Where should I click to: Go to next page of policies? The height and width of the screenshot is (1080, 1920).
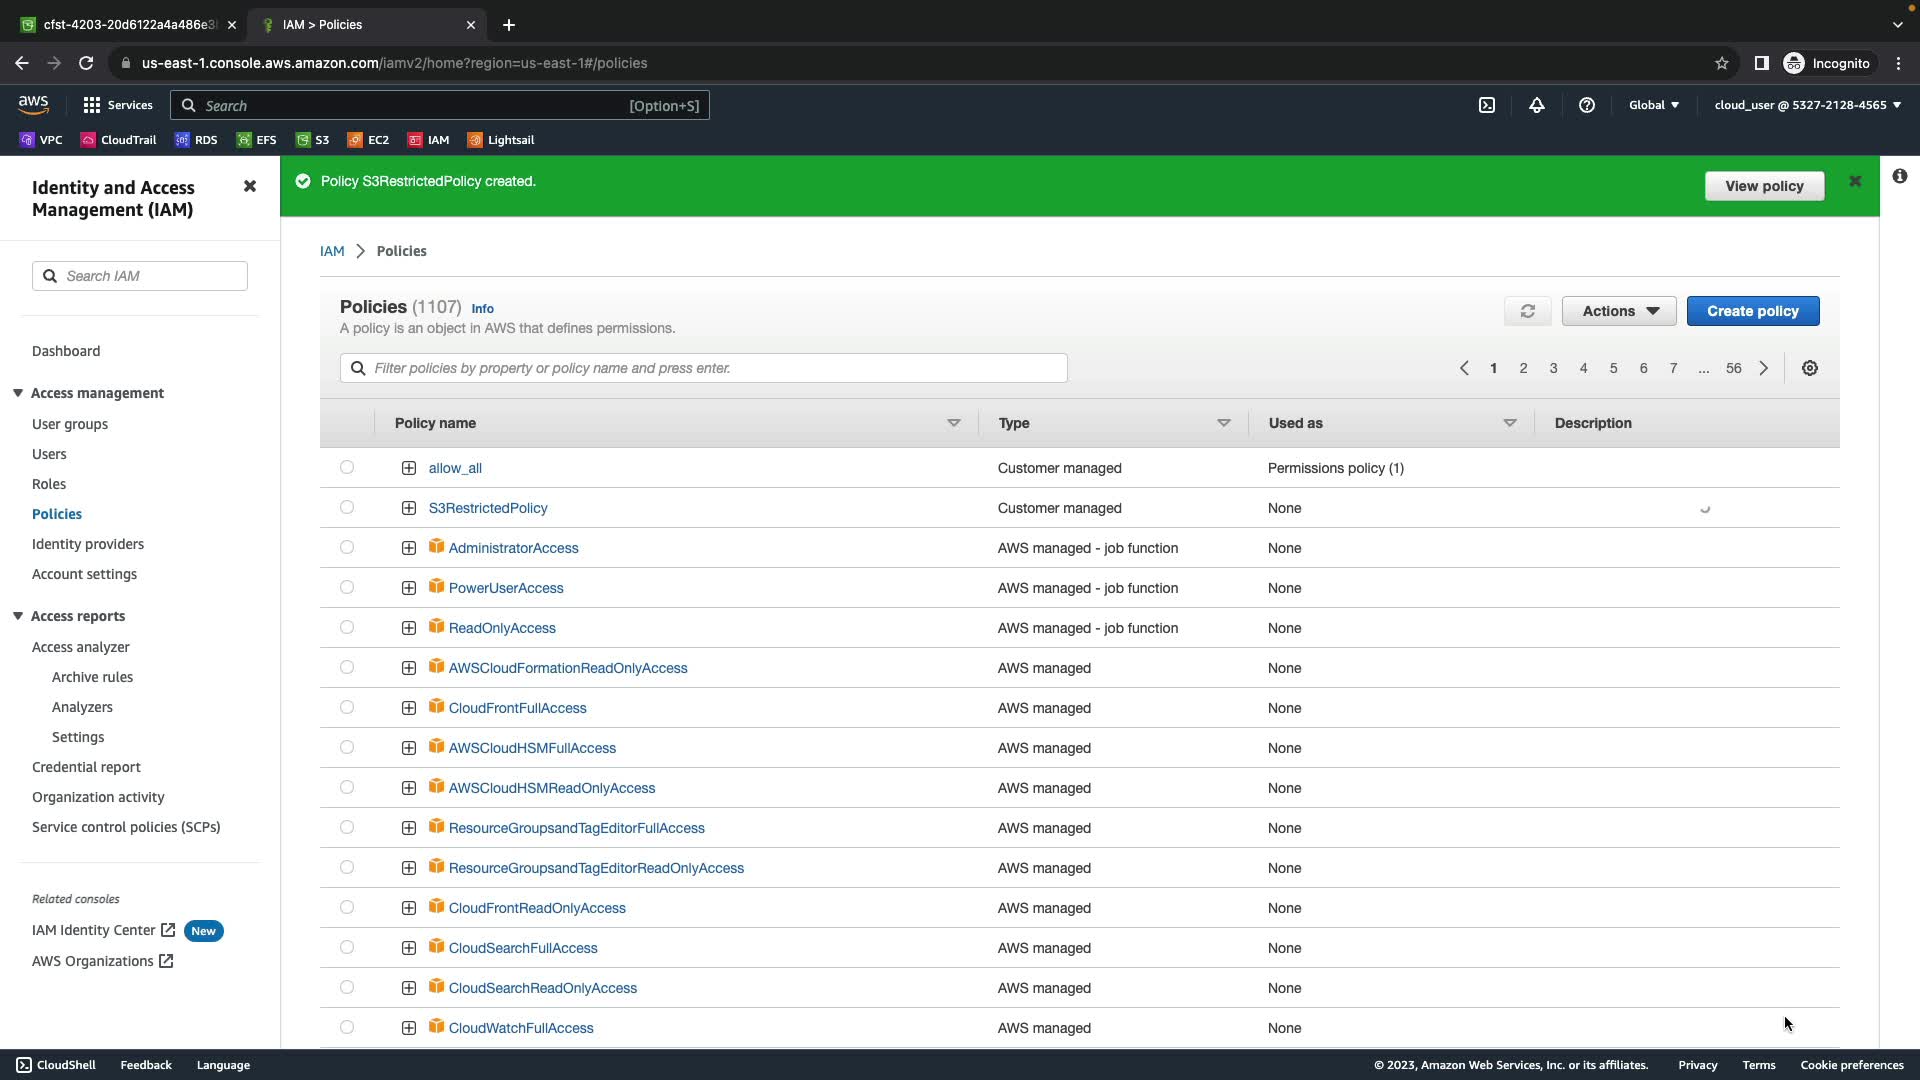click(x=1764, y=368)
